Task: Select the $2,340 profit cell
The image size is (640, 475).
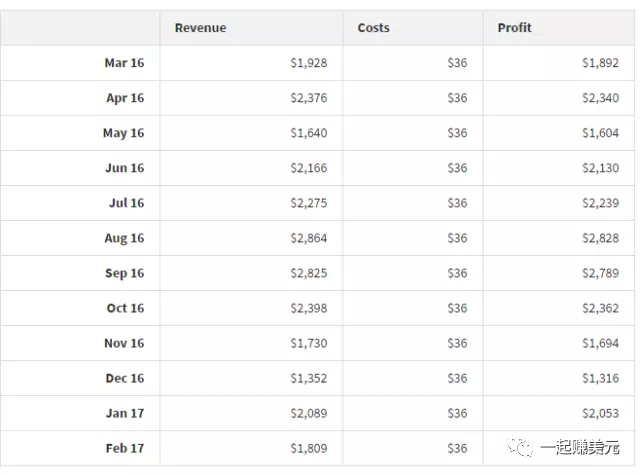Action: coord(601,98)
